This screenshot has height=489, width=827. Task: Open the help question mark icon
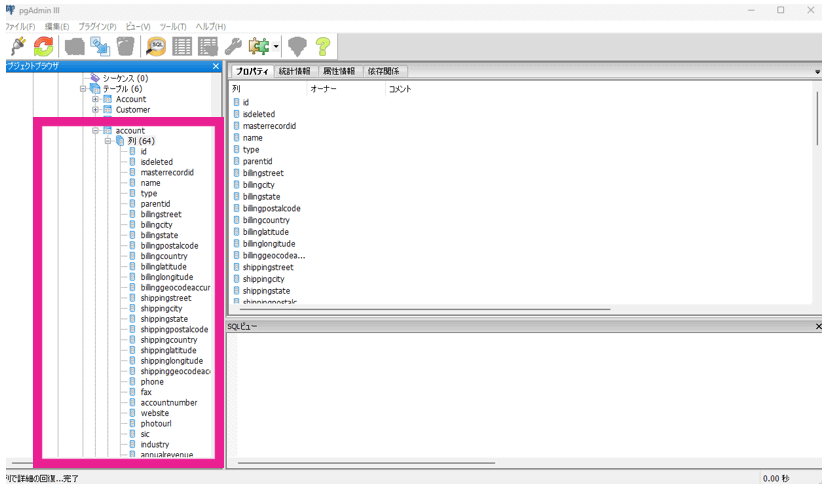click(323, 46)
